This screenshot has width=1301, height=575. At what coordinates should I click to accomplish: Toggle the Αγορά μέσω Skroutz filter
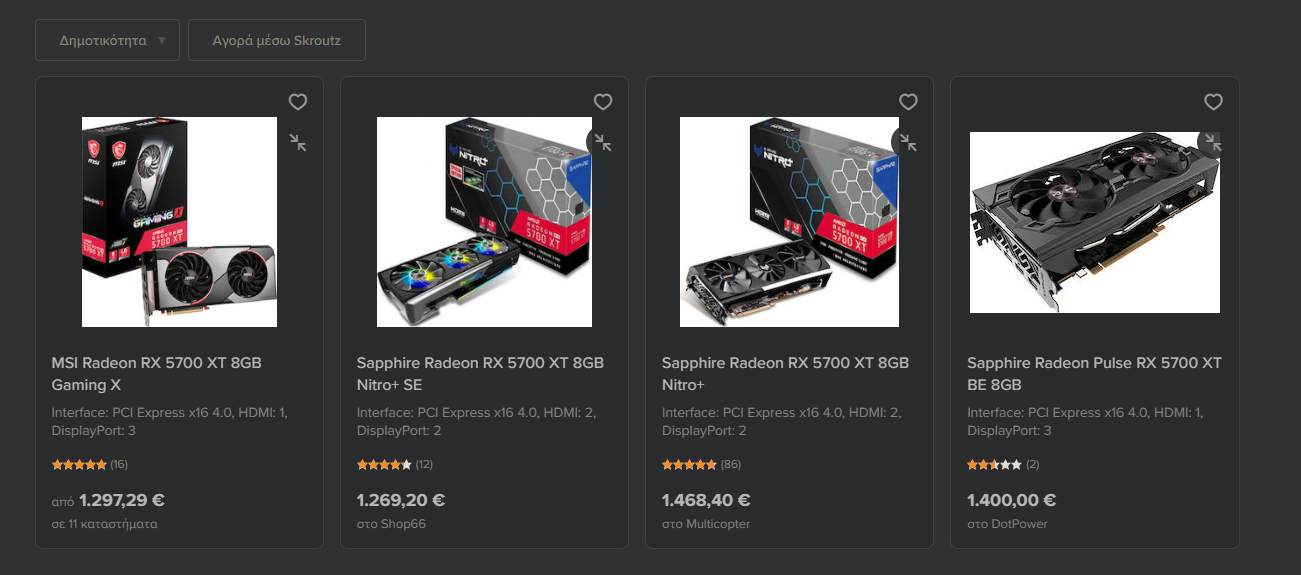[x=277, y=41]
